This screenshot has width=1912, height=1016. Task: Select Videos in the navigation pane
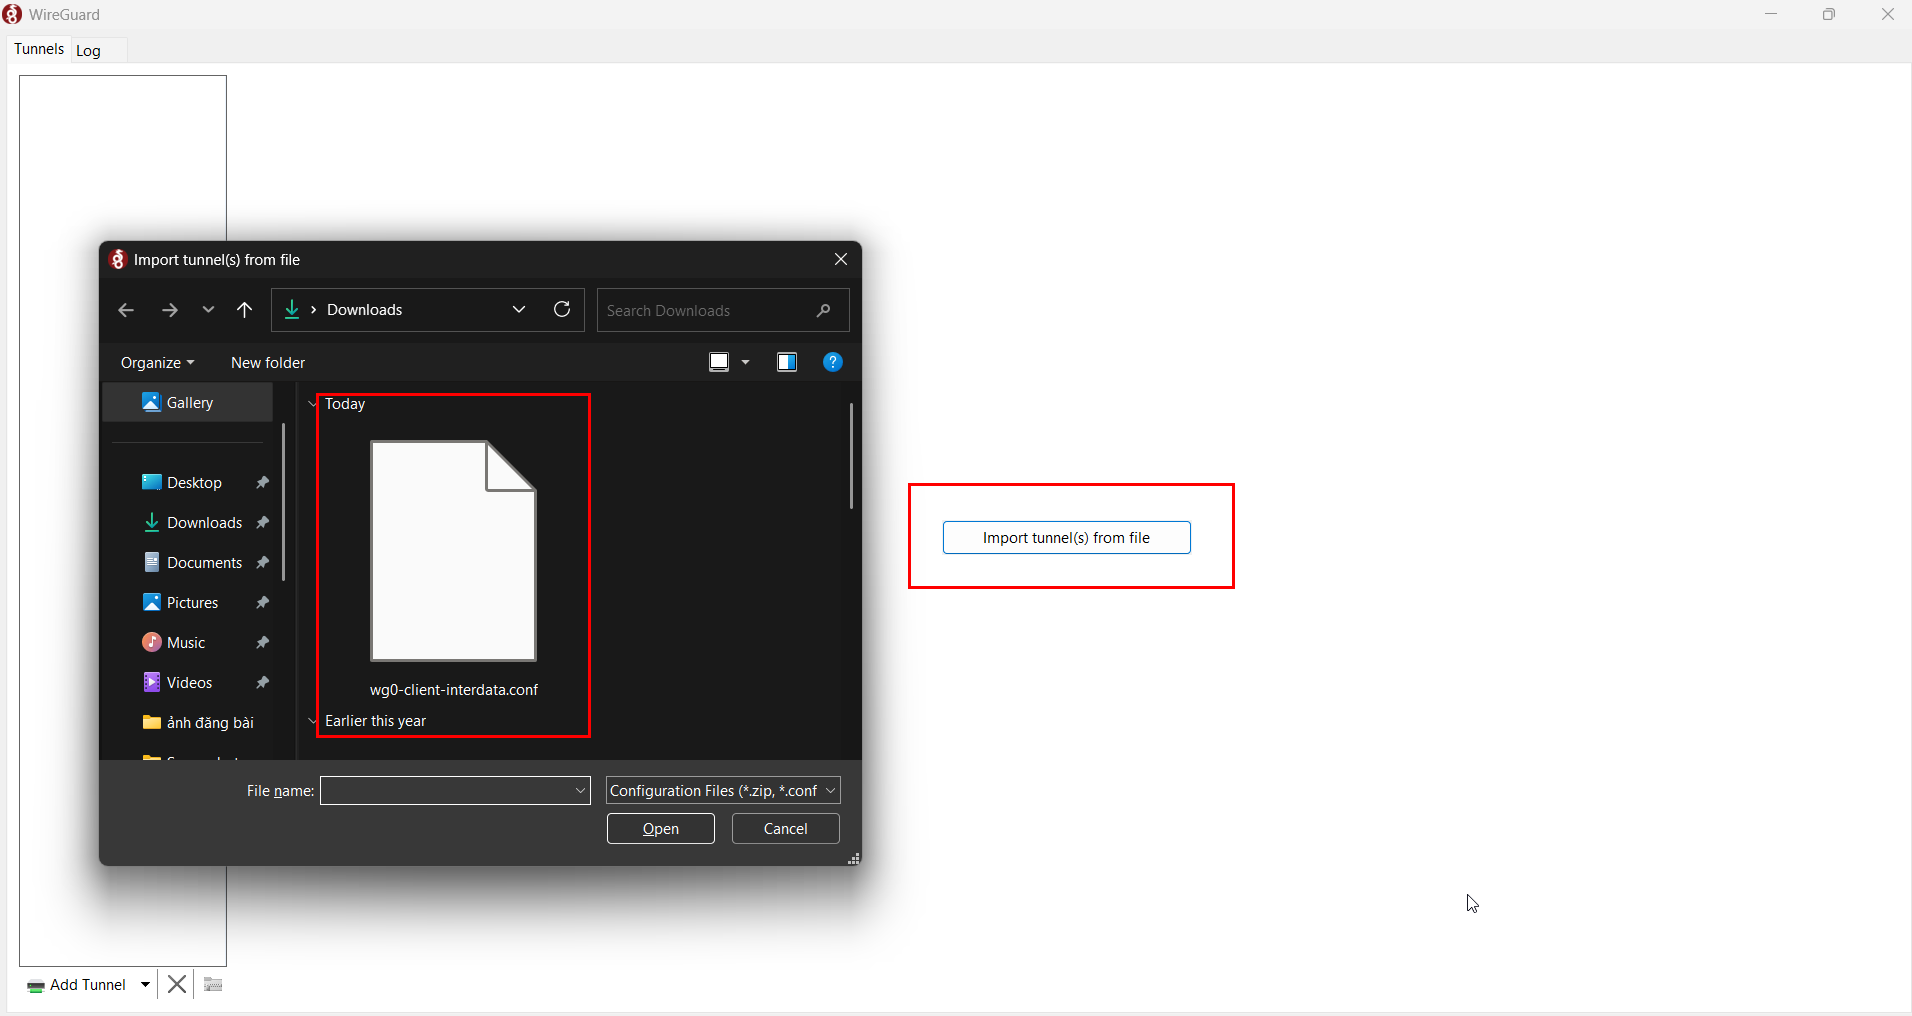[188, 683]
